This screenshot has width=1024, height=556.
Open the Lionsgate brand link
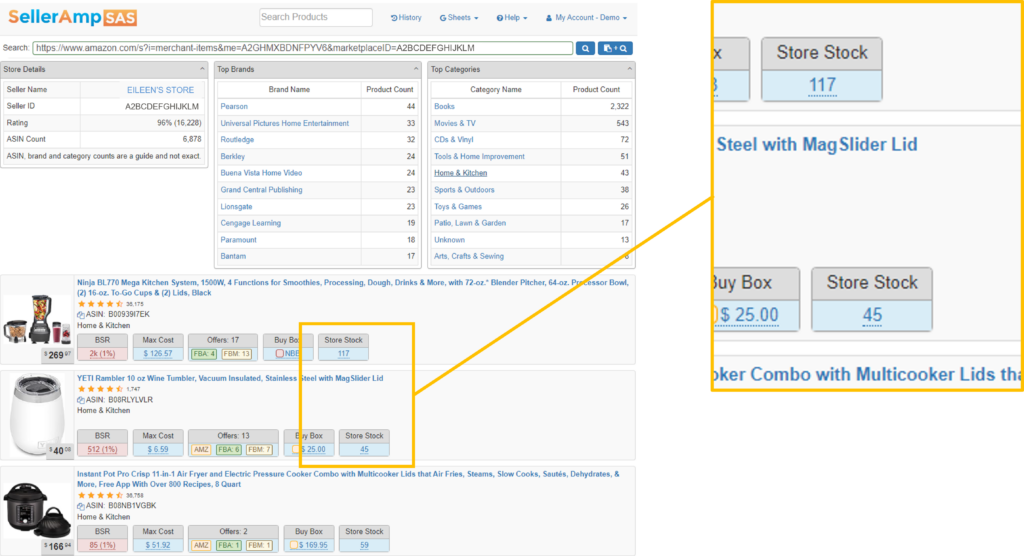click(236, 206)
